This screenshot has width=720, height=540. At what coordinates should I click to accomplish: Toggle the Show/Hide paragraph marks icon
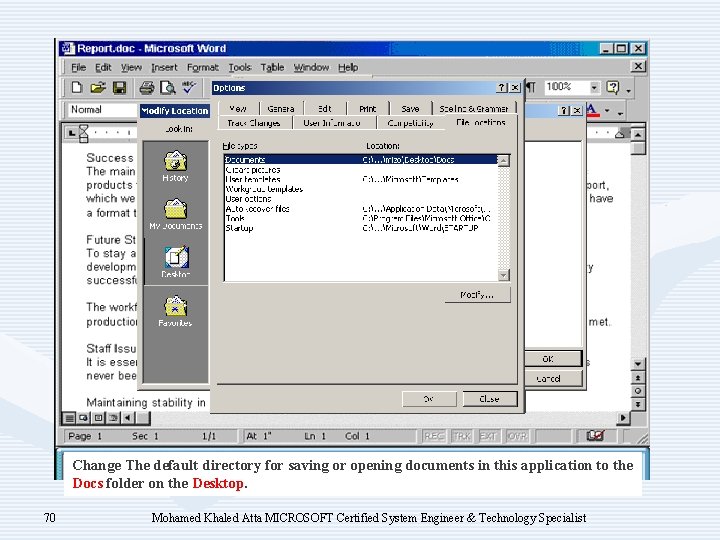[x=531, y=87]
